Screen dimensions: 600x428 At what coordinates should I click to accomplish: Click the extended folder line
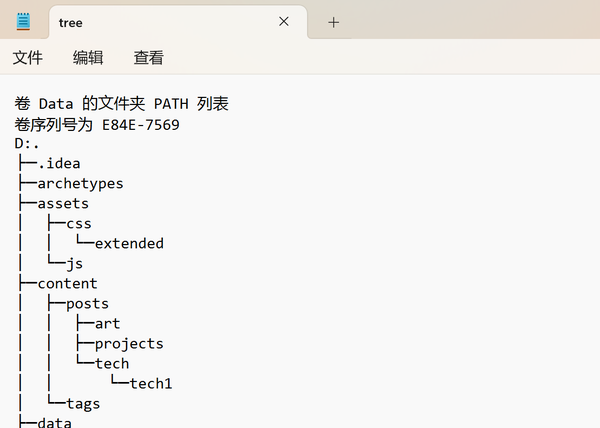click(129, 244)
